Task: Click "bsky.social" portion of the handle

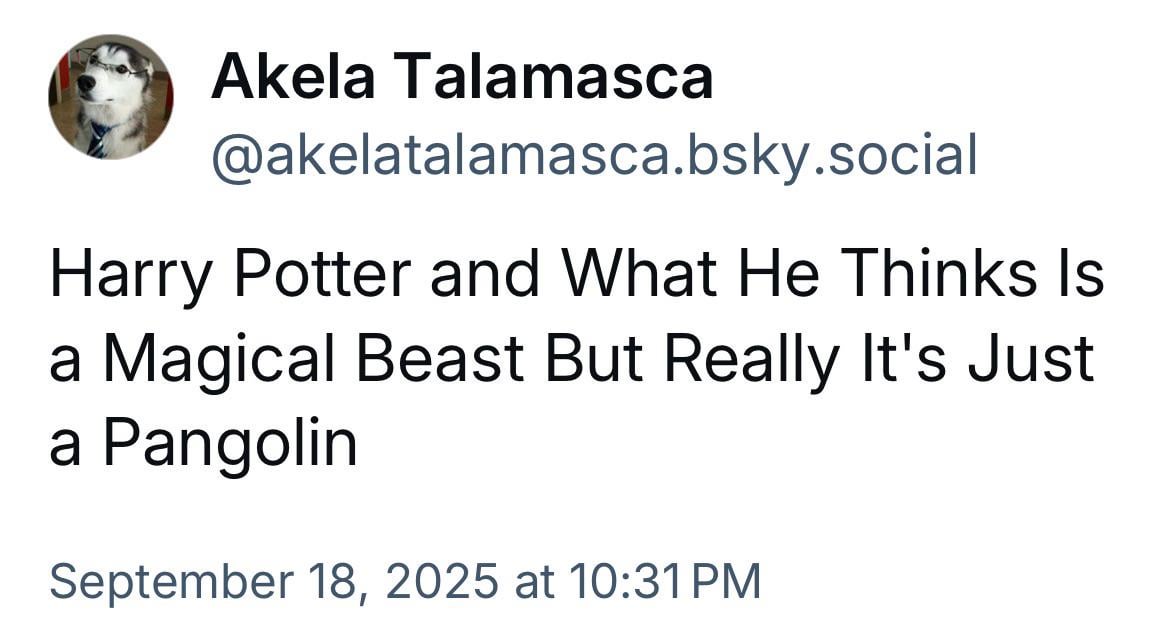Action: click(x=832, y=156)
